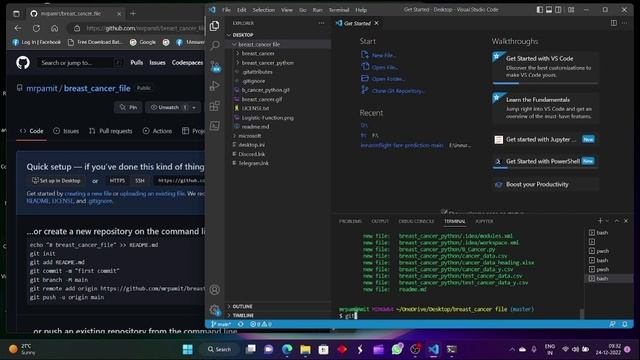Open Unwatch dropdown arrow on GitHub
640x360 pixels.
click(194, 107)
